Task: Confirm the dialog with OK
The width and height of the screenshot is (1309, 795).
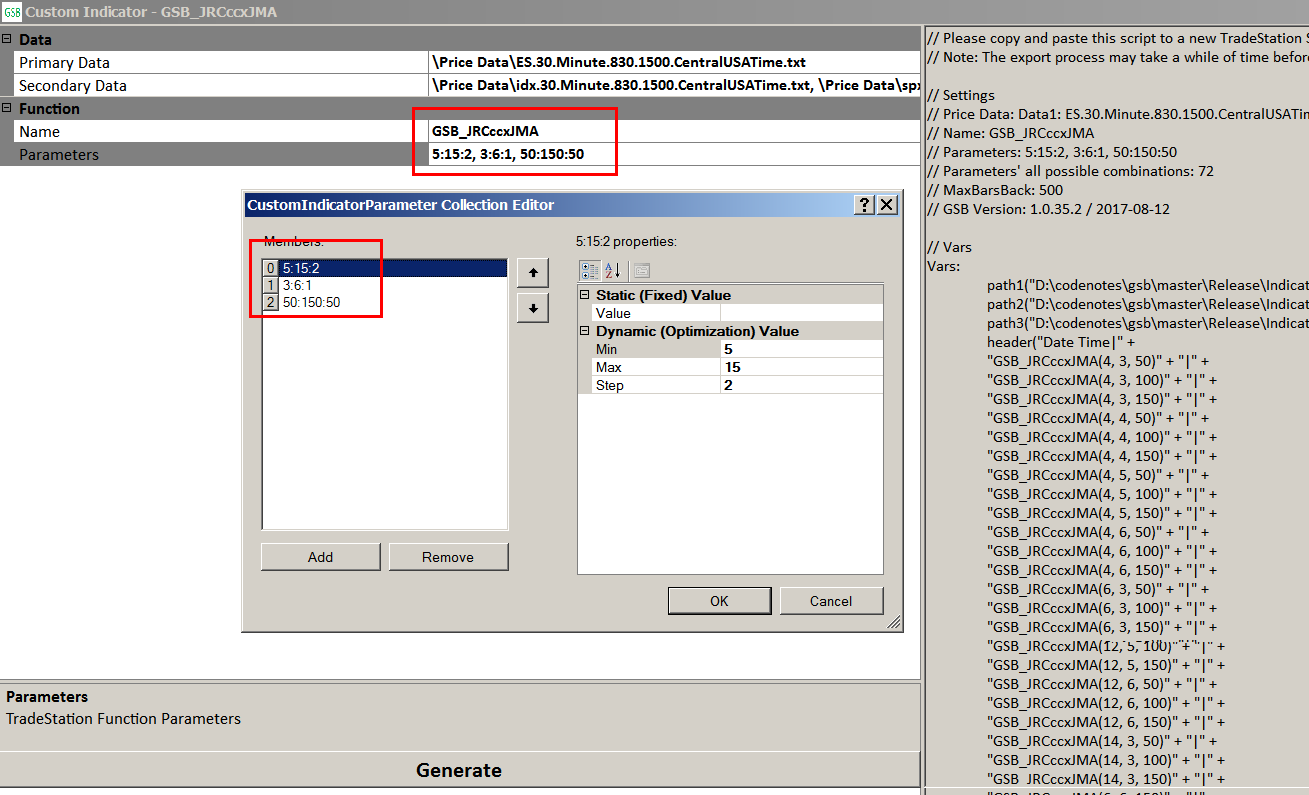Action: 719,601
